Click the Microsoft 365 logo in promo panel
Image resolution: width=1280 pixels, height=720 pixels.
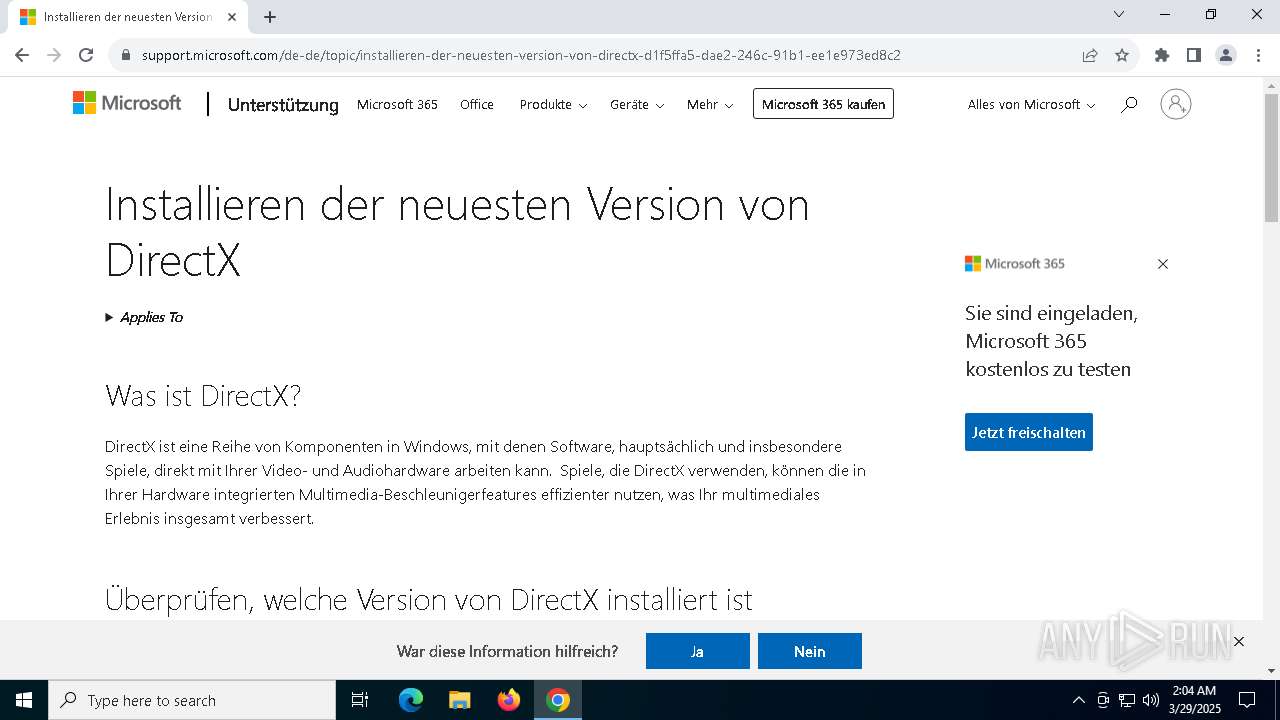click(1014, 264)
